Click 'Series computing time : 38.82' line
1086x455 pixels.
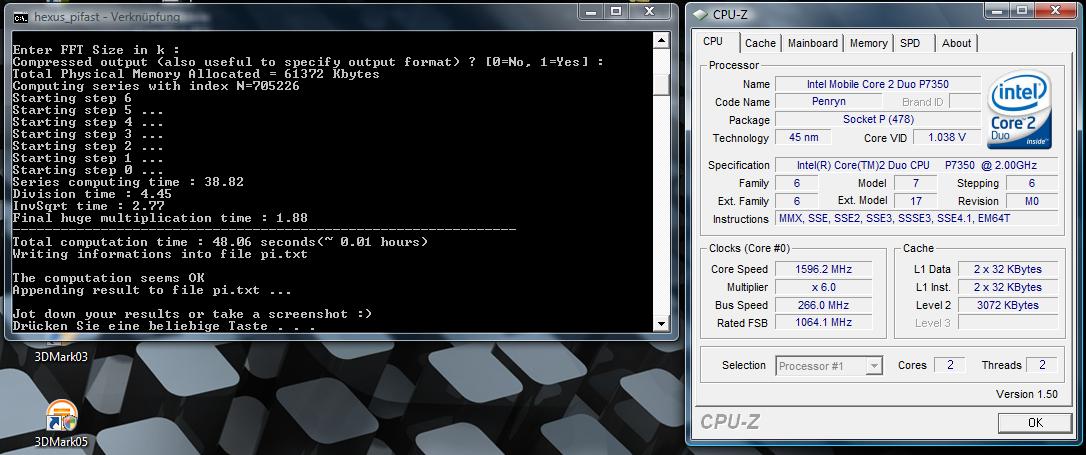click(128, 182)
